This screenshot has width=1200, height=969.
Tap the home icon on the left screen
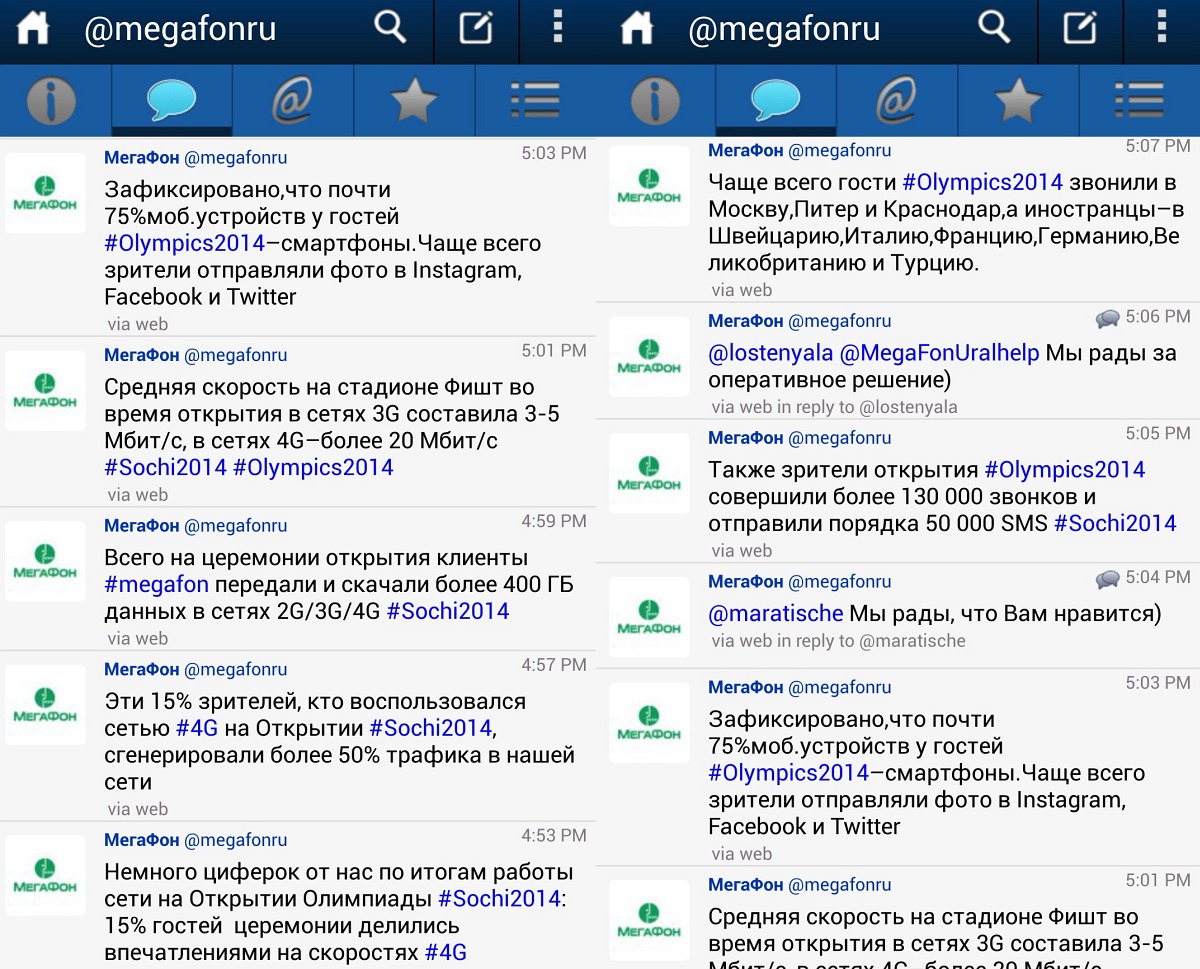pyautogui.click(x=33, y=29)
